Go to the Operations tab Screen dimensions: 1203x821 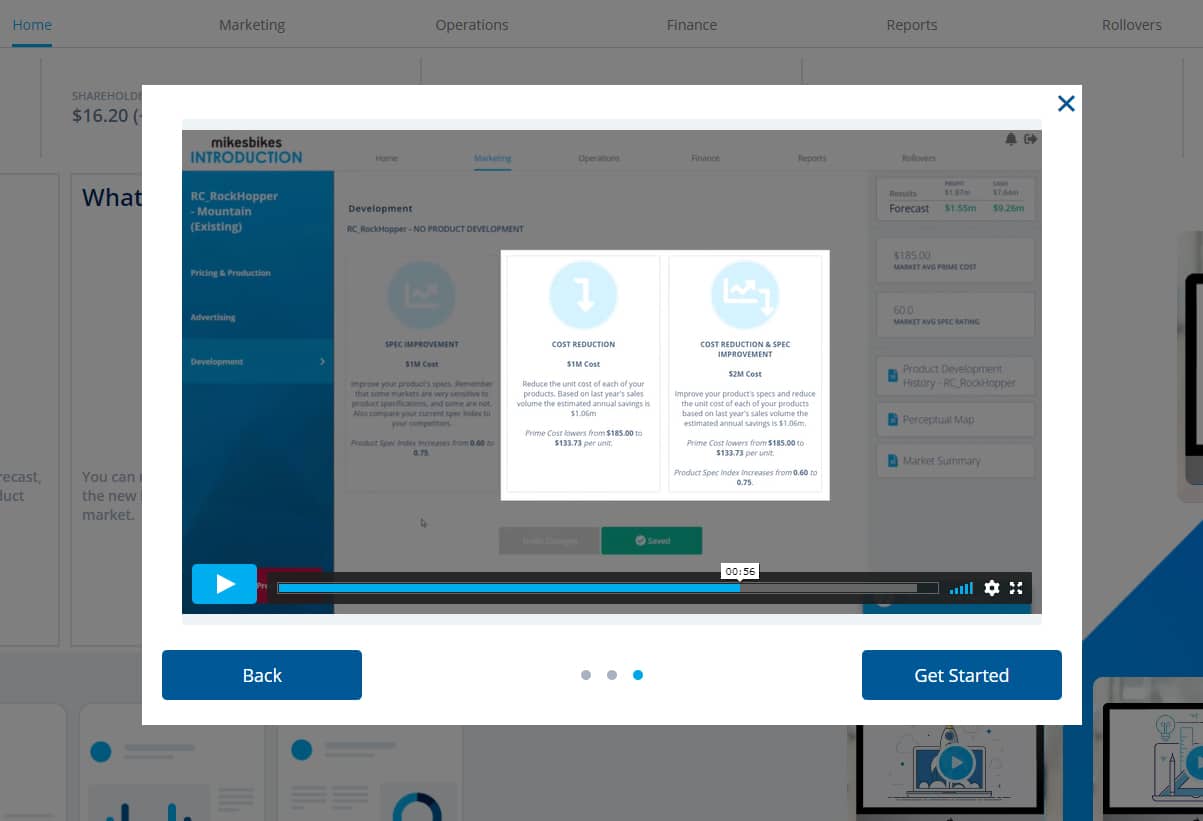pyautogui.click(x=472, y=25)
